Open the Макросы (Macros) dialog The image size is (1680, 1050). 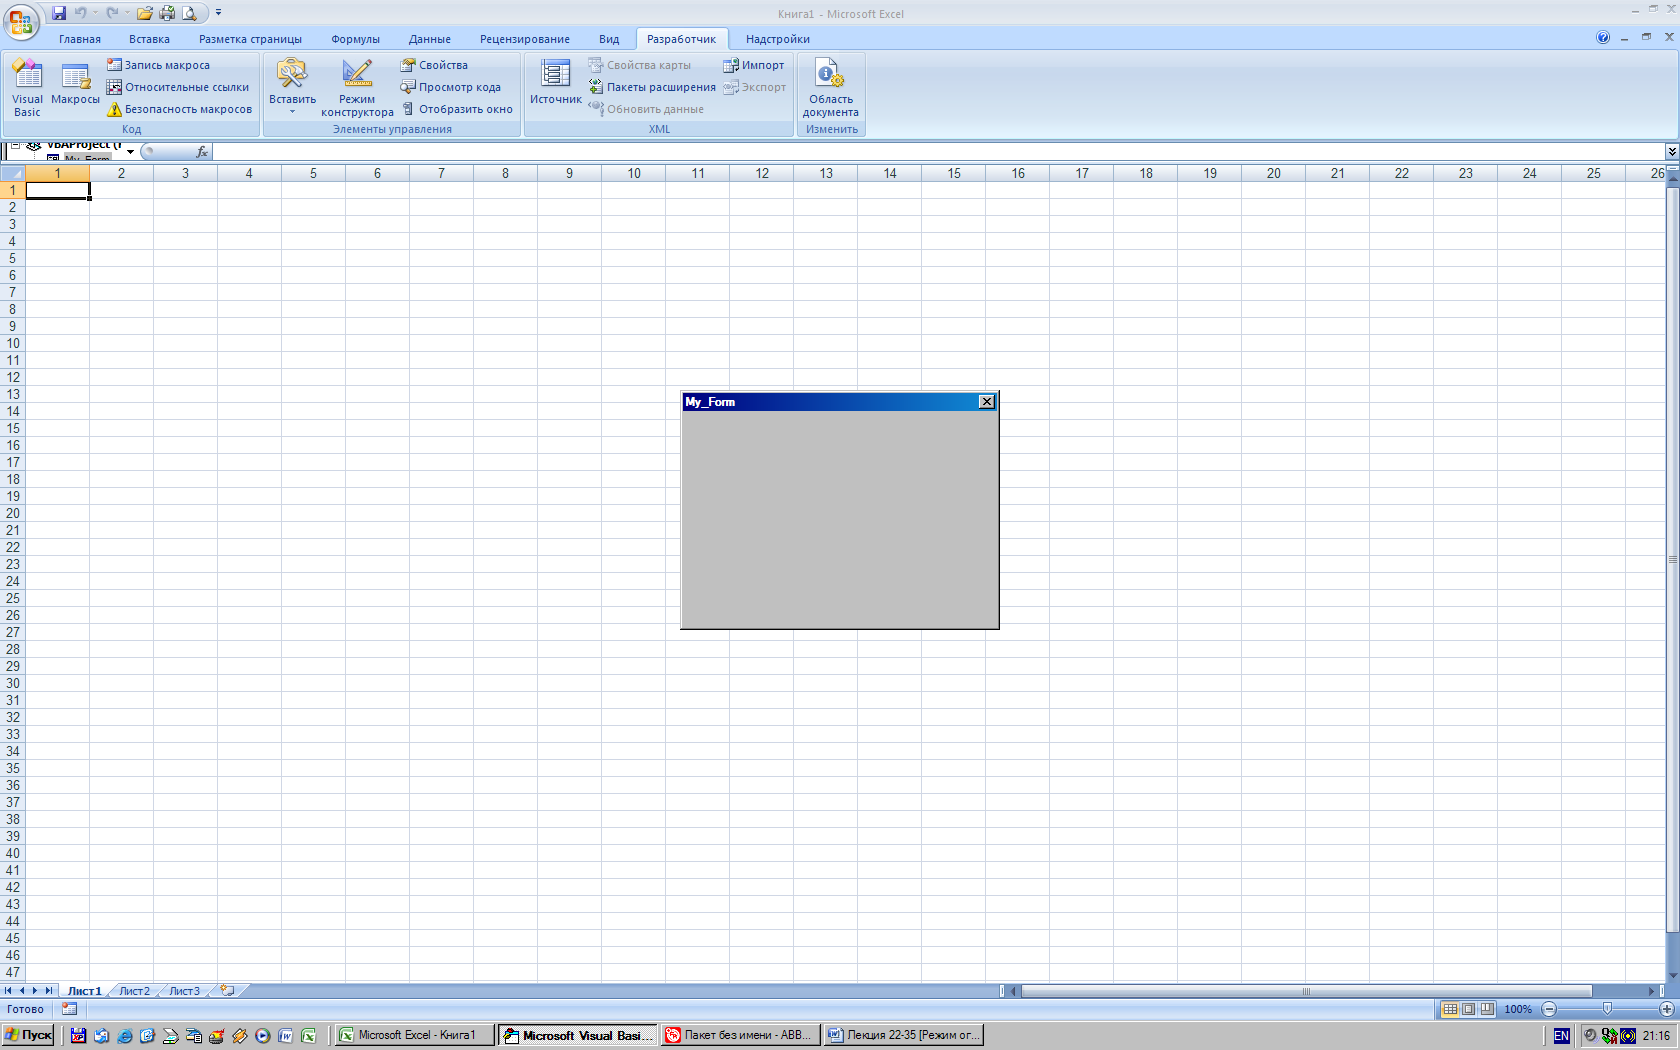click(x=75, y=82)
